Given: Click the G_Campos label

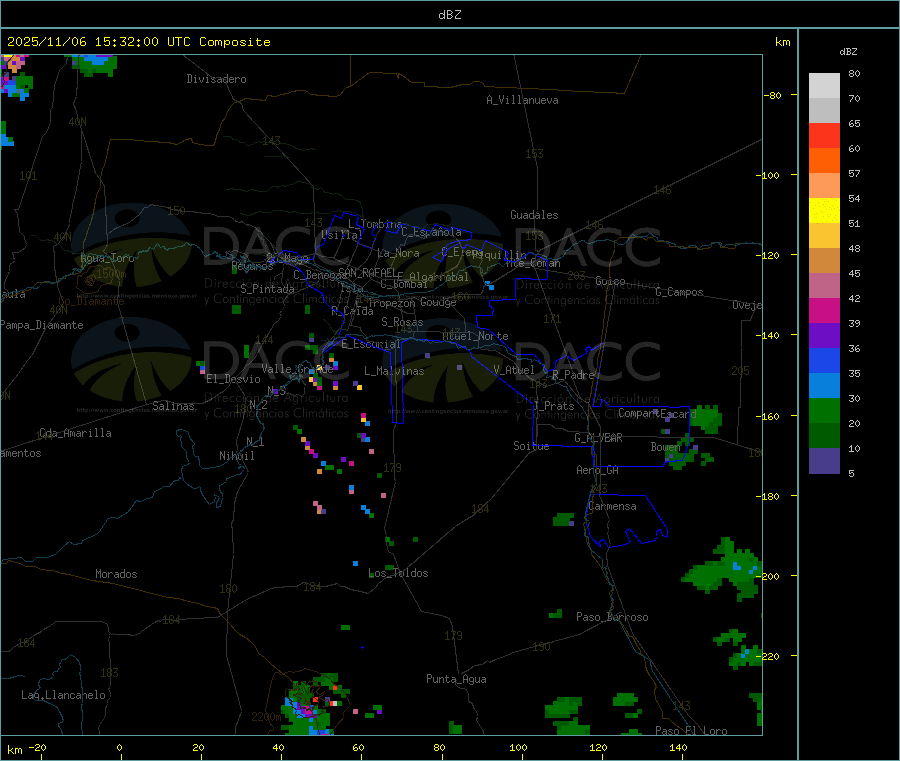Looking at the screenshot, I should (x=680, y=292).
